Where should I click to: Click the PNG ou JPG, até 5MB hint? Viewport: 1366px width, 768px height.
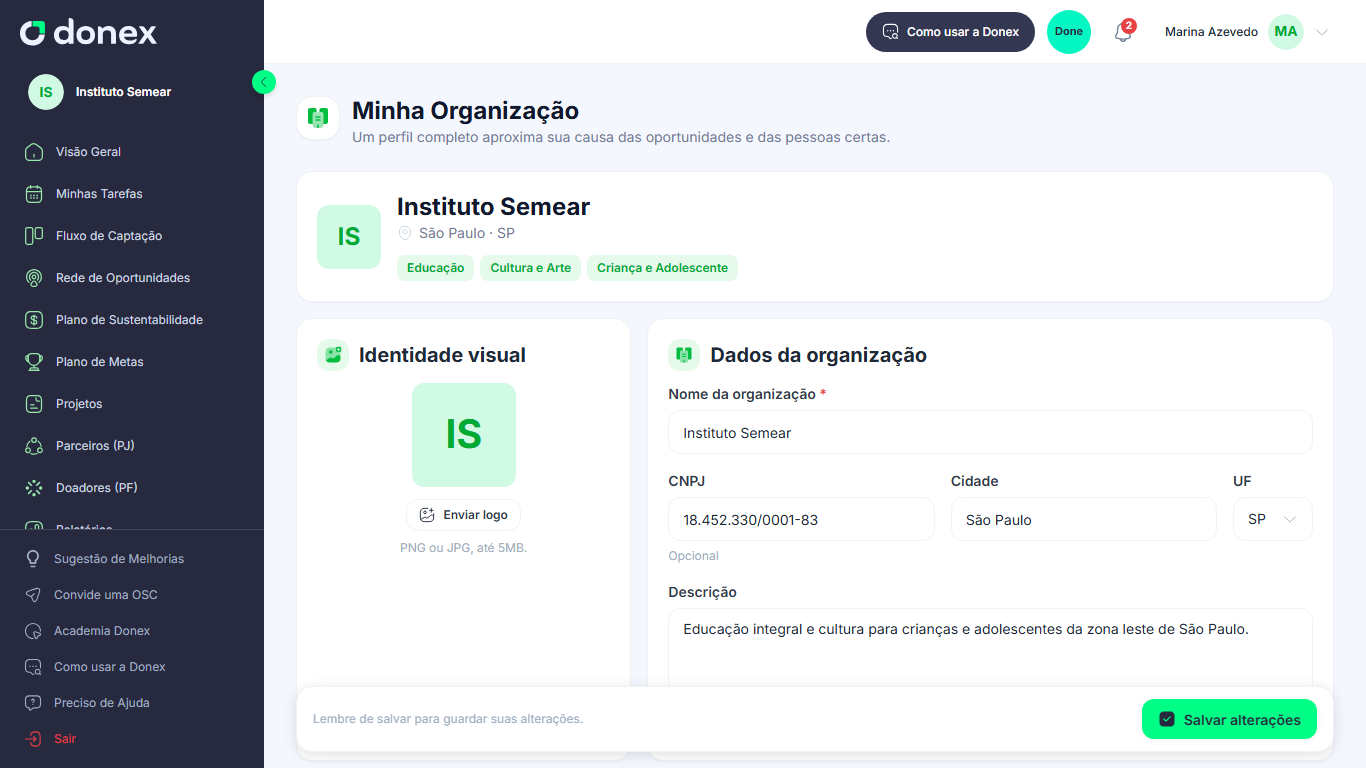coord(463,548)
